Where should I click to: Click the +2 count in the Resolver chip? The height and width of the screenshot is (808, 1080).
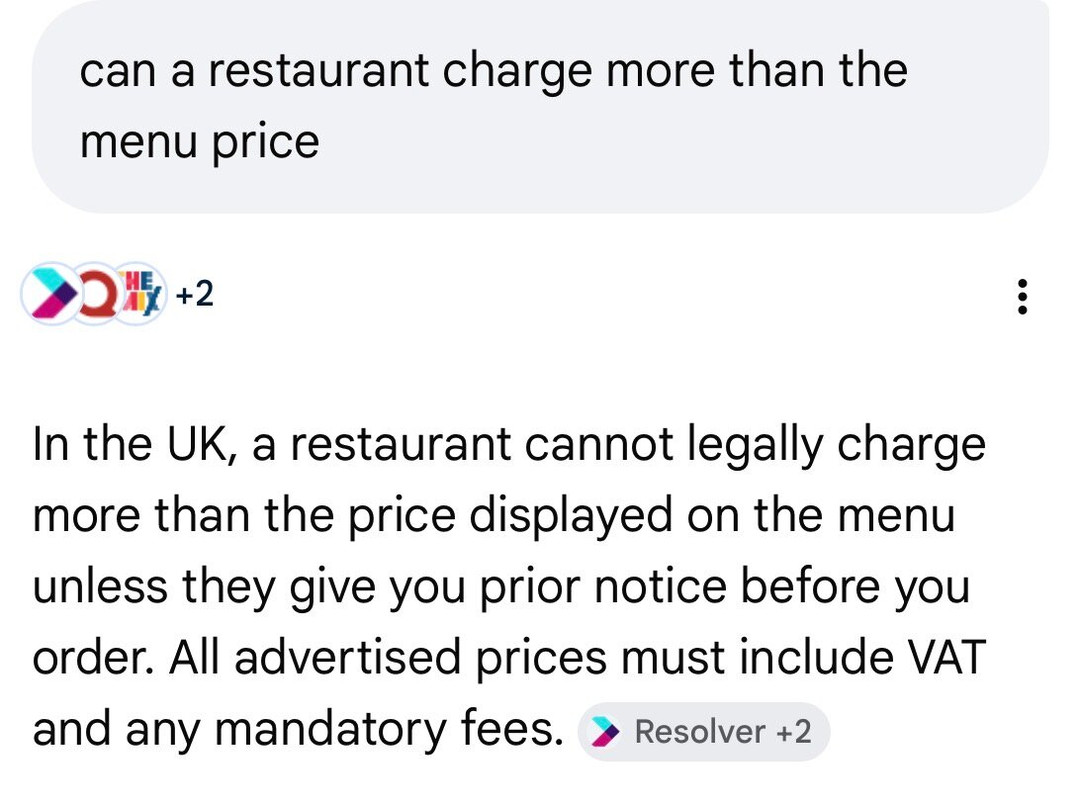(793, 732)
